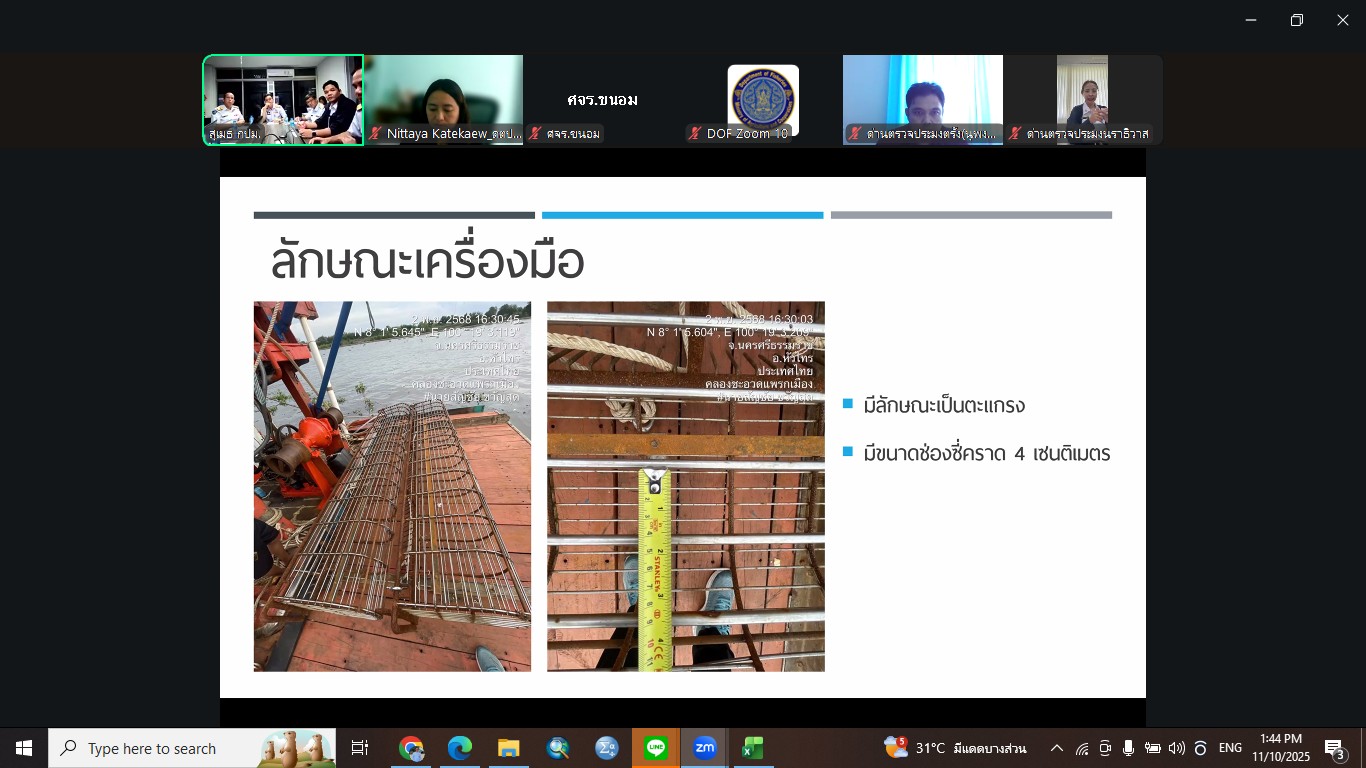Expand the hidden system tray icons chevron
This screenshot has width=1366, height=768.
[1057, 748]
